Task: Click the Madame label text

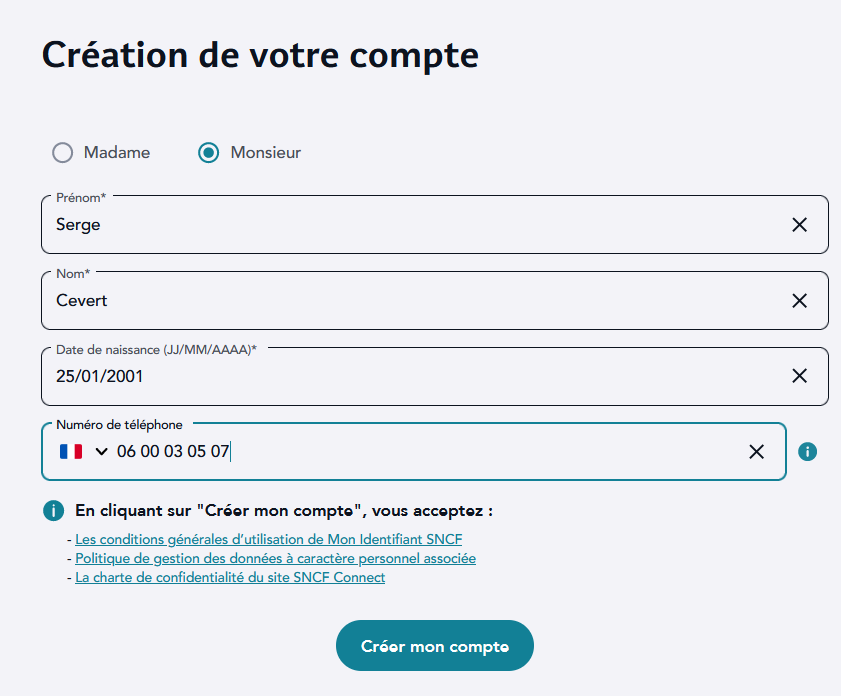Action: coord(117,153)
